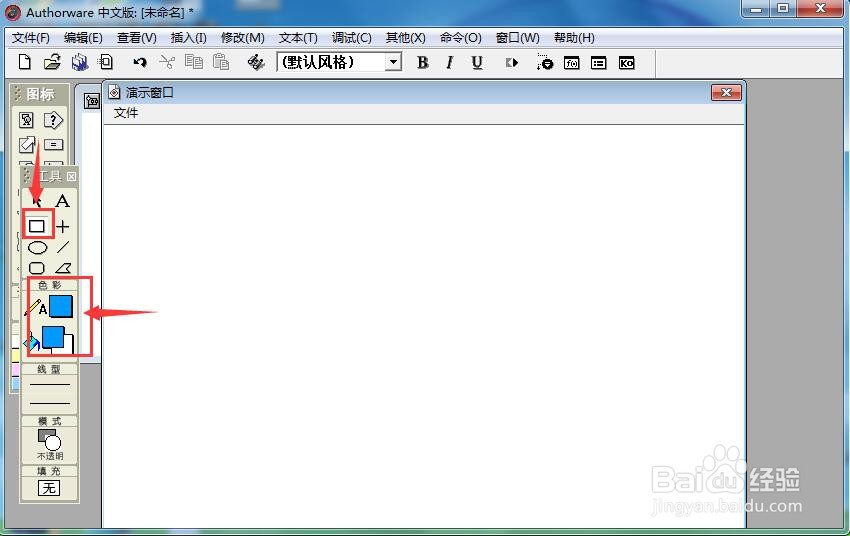
Task: Minimize the Authorware application window
Action: coord(757,8)
